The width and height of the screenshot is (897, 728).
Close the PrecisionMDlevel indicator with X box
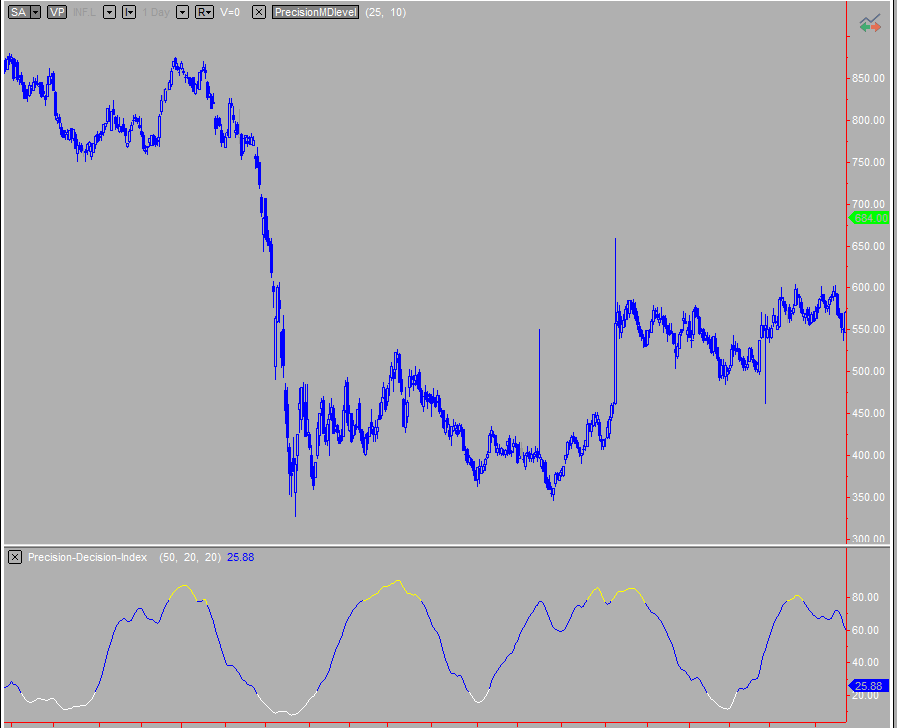point(259,12)
